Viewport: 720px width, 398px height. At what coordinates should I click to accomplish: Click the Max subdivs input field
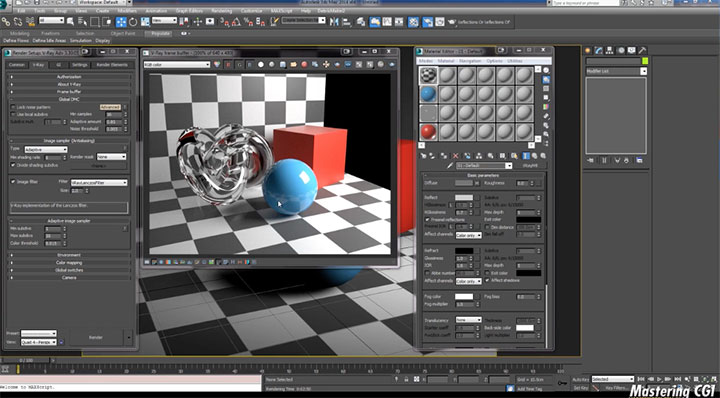point(52,236)
